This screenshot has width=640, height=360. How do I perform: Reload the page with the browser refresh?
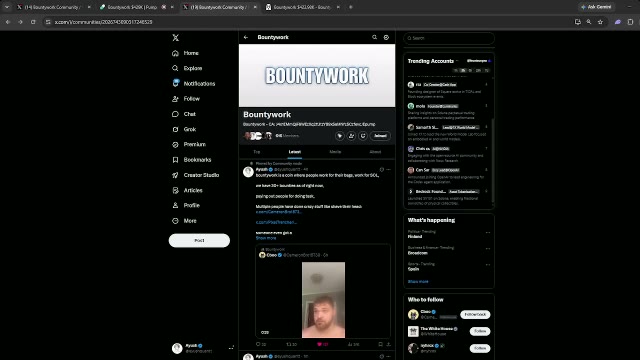[33, 22]
